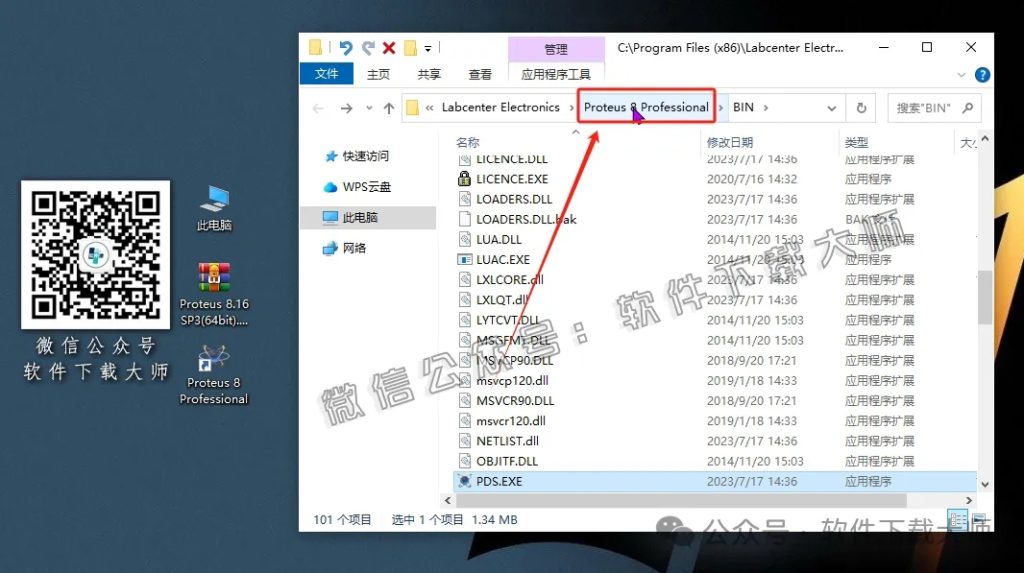Sort by the 名称 column header
The image size is (1024, 573).
[468, 142]
